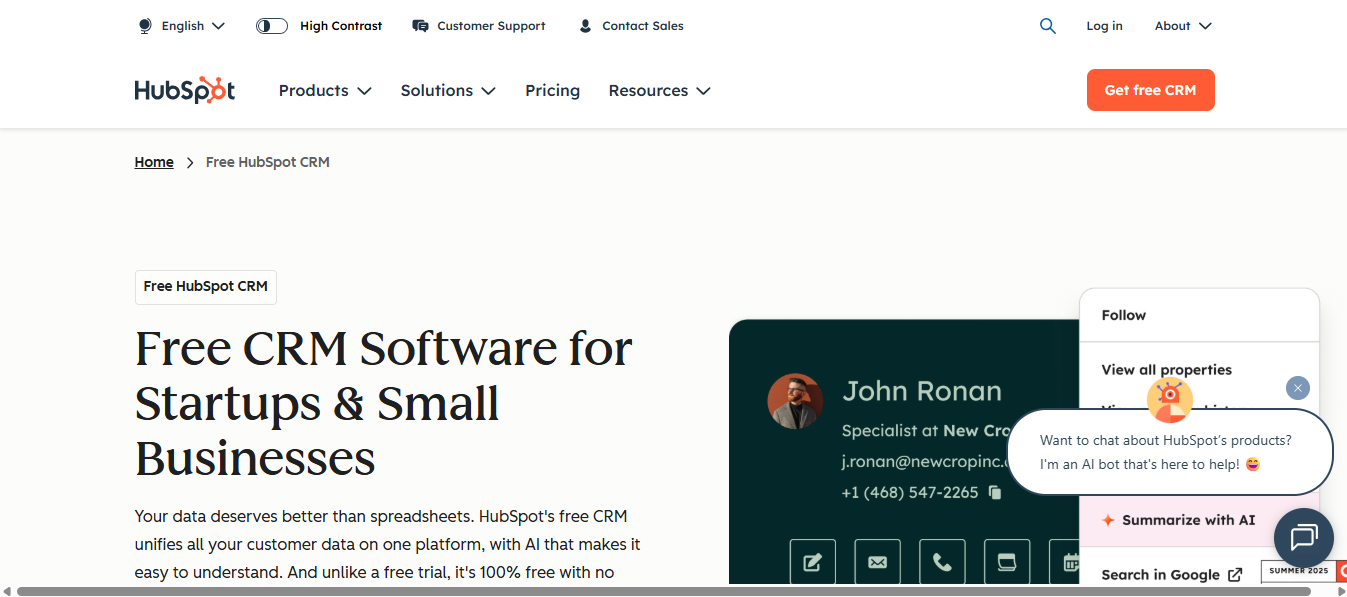Click the Log in link
Screen dimensions: 1347x597
1104,26
